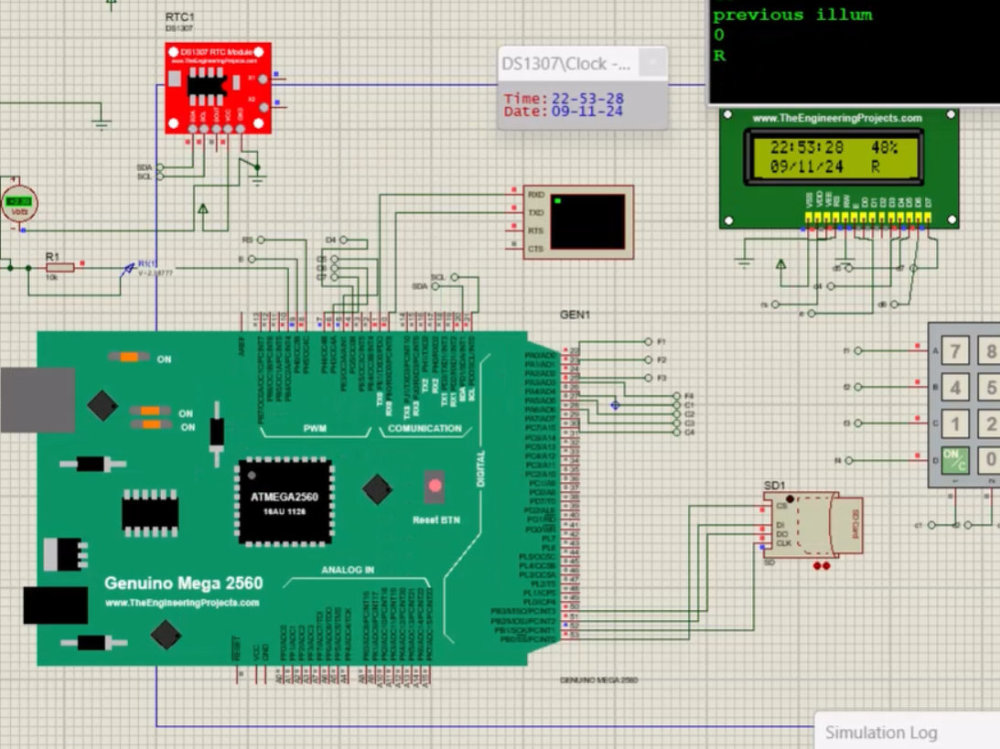Click the 'previous illum' line in terminal window
Viewport: 1000px width, 749px height.
coord(792,15)
